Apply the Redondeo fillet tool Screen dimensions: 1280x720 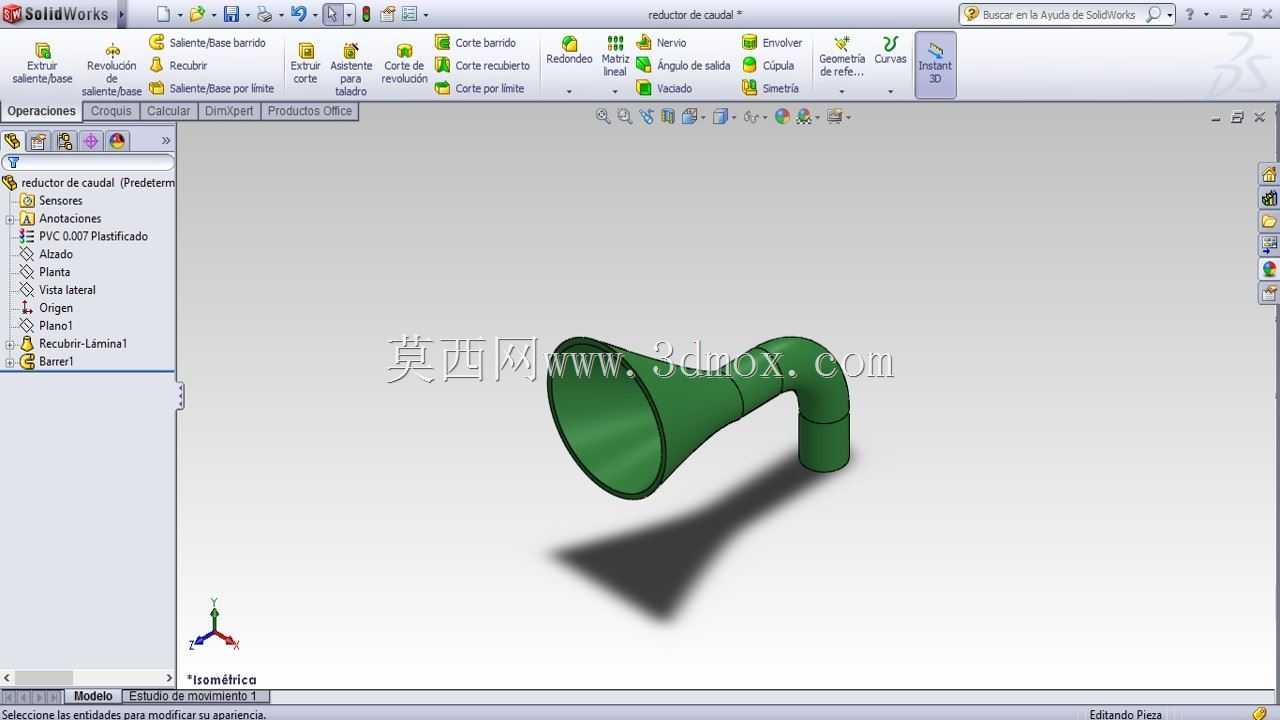click(569, 51)
